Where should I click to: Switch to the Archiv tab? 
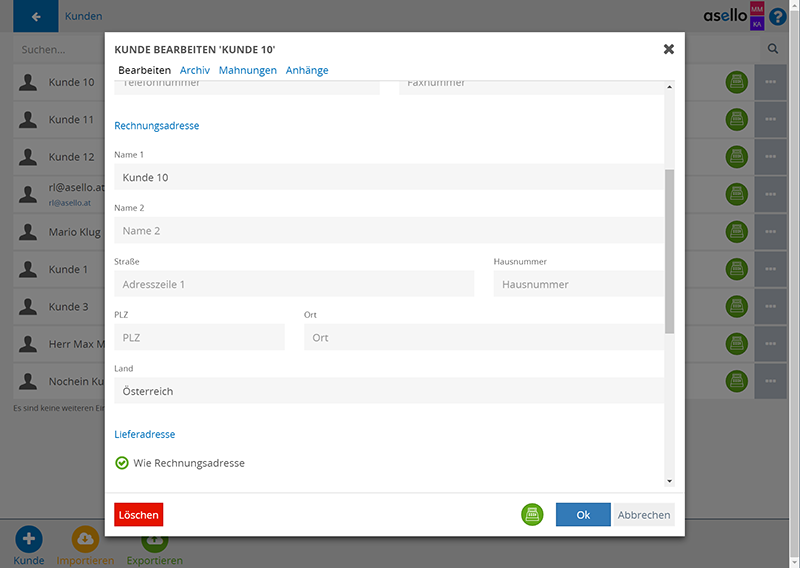195,71
